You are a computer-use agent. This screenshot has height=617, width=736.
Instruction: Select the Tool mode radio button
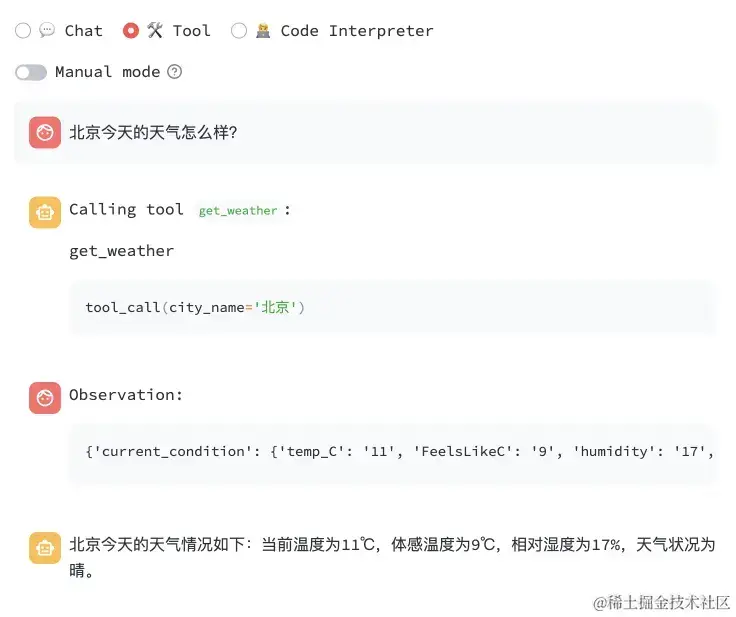pos(131,31)
